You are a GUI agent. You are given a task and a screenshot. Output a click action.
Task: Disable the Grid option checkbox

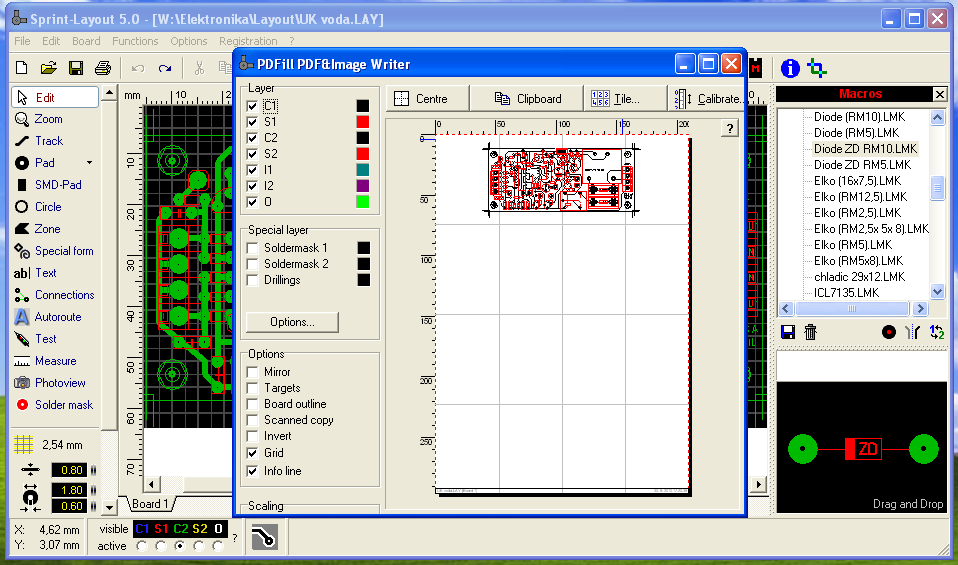pyautogui.click(x=252, y=453)
